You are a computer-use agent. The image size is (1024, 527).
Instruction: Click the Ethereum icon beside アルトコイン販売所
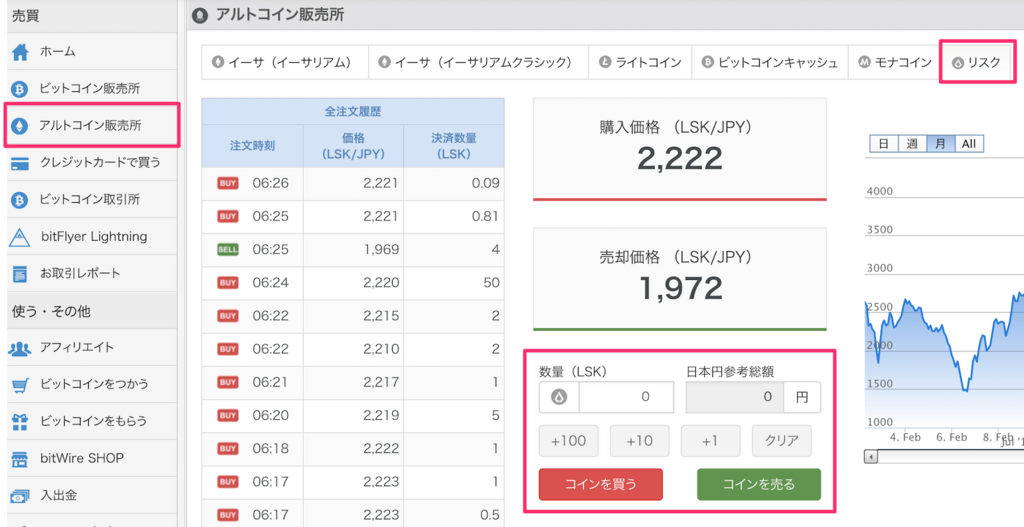tap(20, 125)
